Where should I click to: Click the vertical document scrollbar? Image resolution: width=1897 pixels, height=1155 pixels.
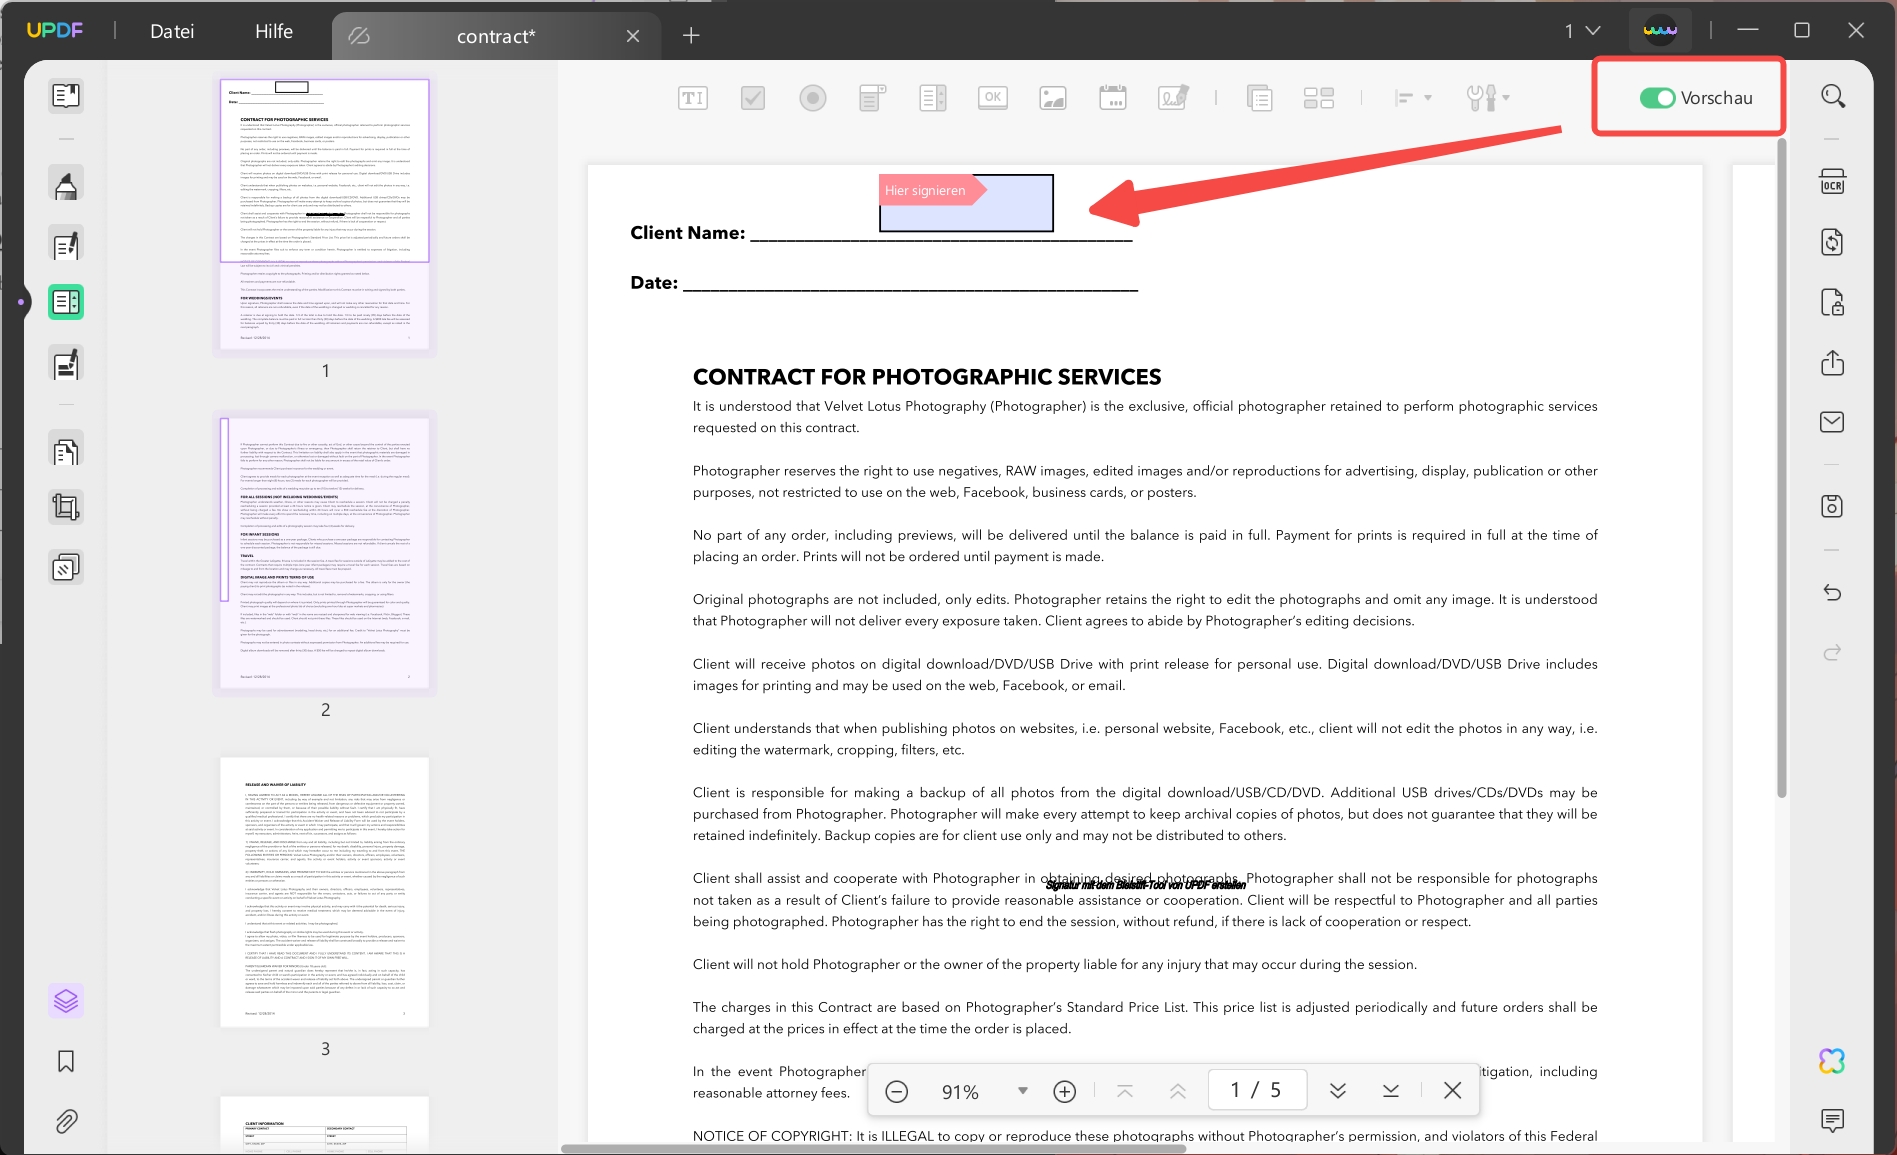pos(1781,468)
